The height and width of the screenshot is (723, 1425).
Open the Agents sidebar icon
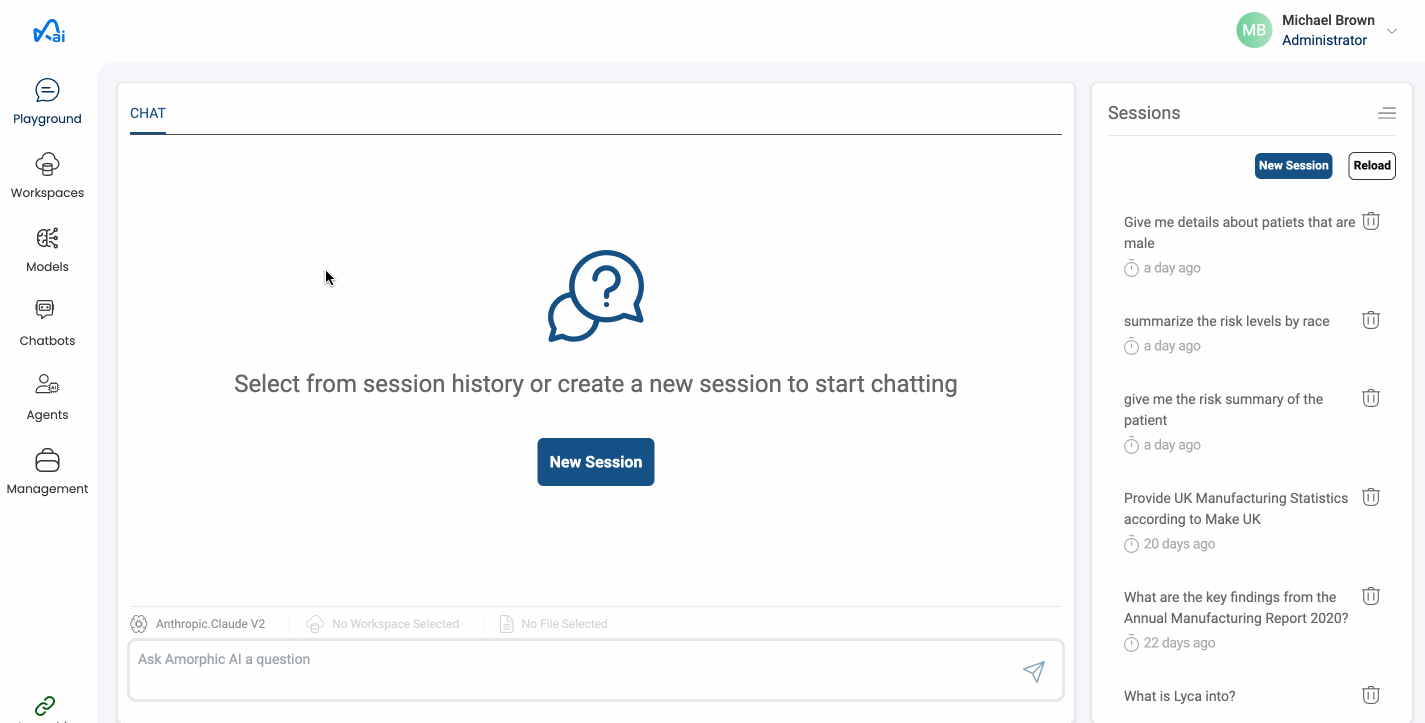[x=47, y=385]
